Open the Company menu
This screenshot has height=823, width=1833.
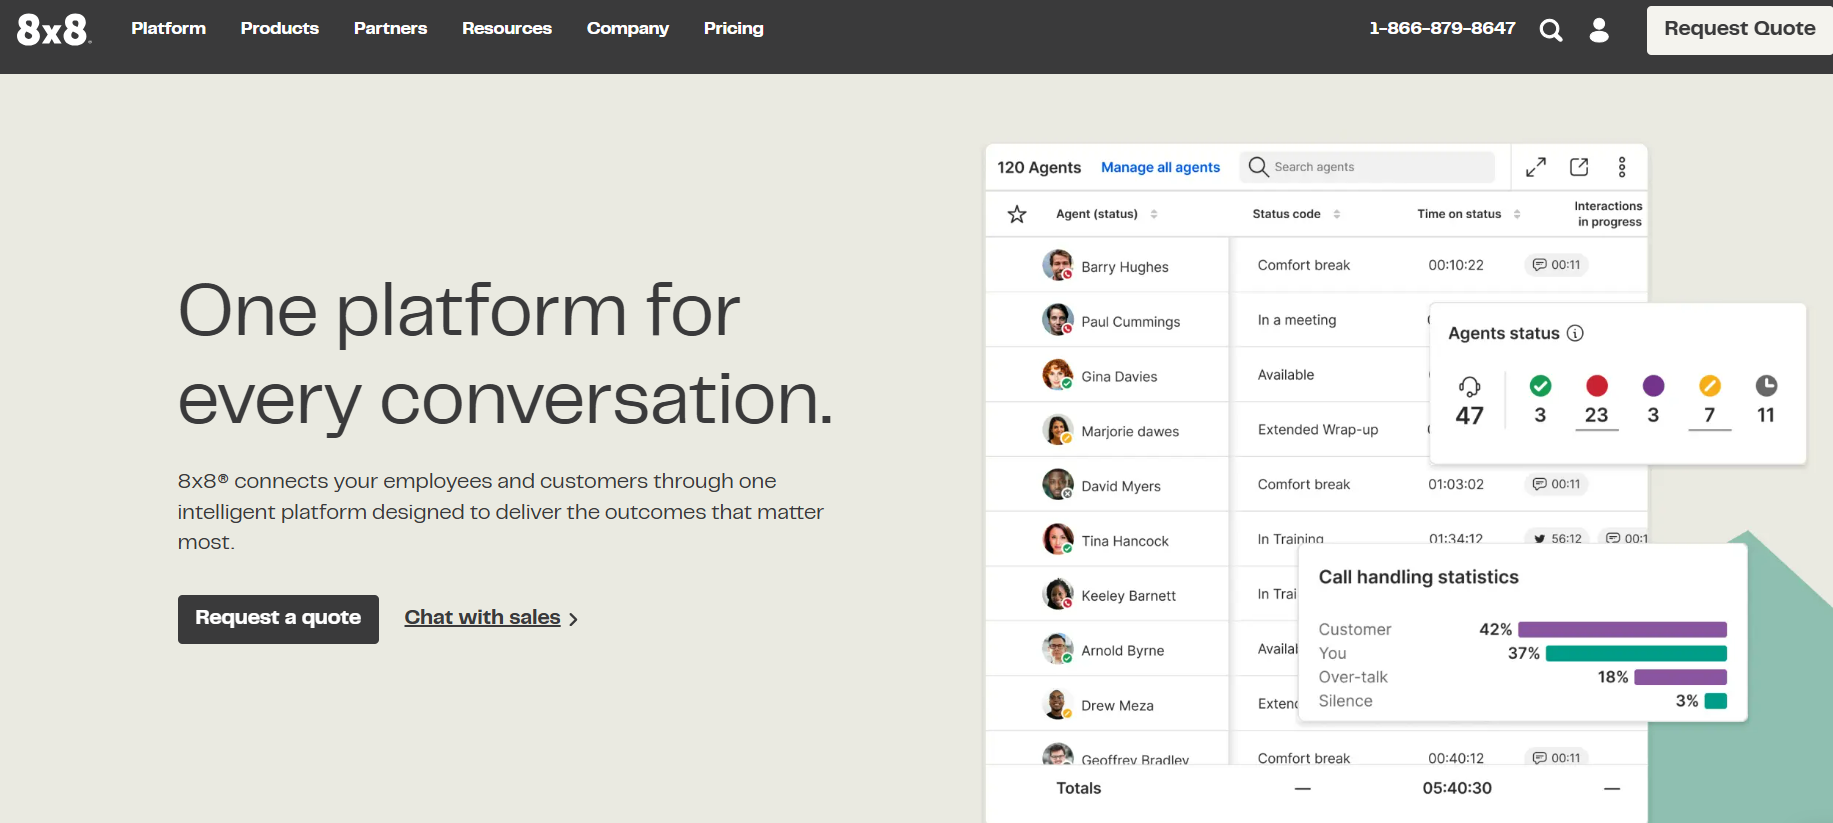(x=628, y=28)
